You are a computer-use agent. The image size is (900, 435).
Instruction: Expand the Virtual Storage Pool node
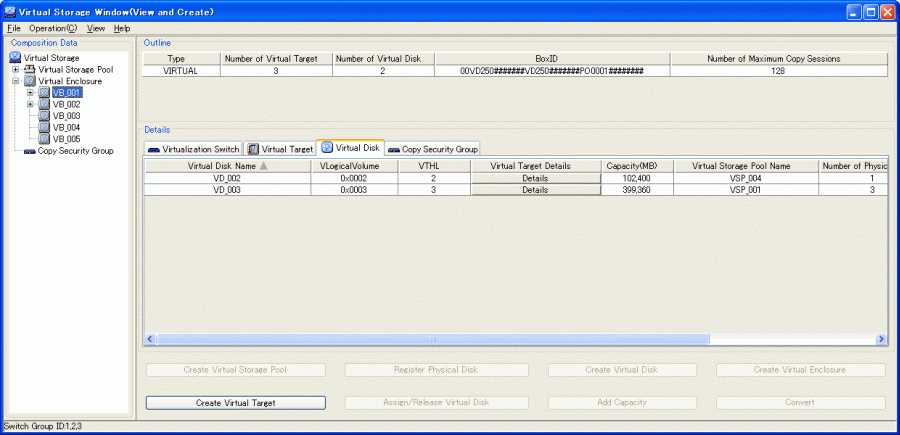15,70
